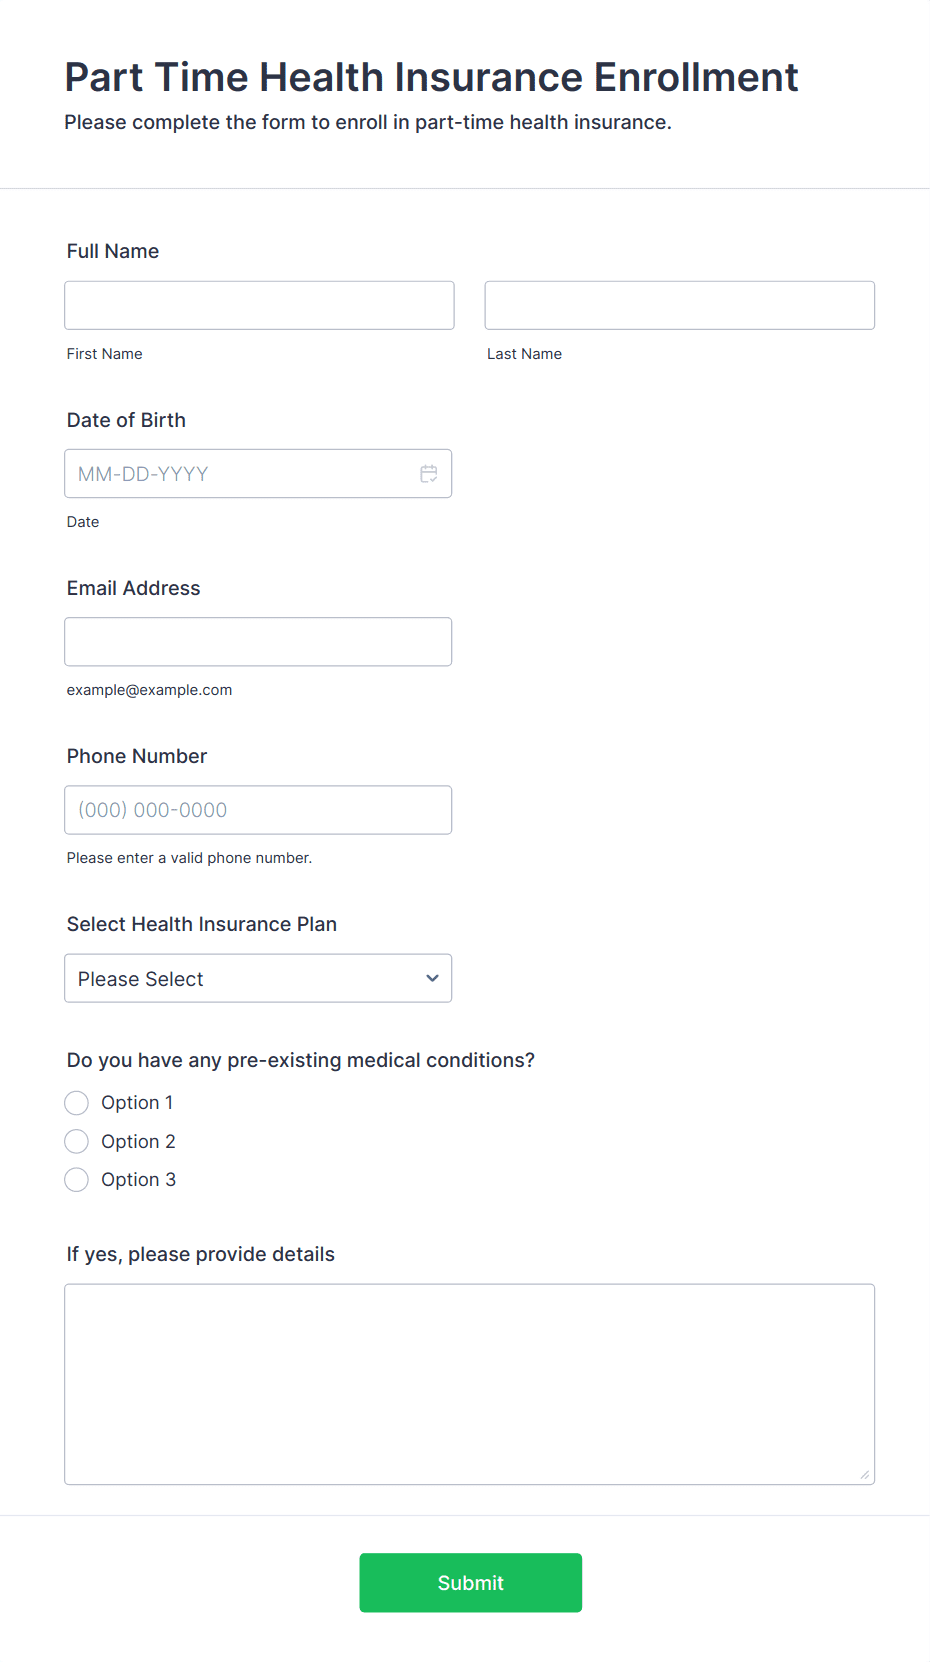This screenshot has width=930, height=1662.
Task: Select the Option 1 radio button
Action: pos(77,1103)
